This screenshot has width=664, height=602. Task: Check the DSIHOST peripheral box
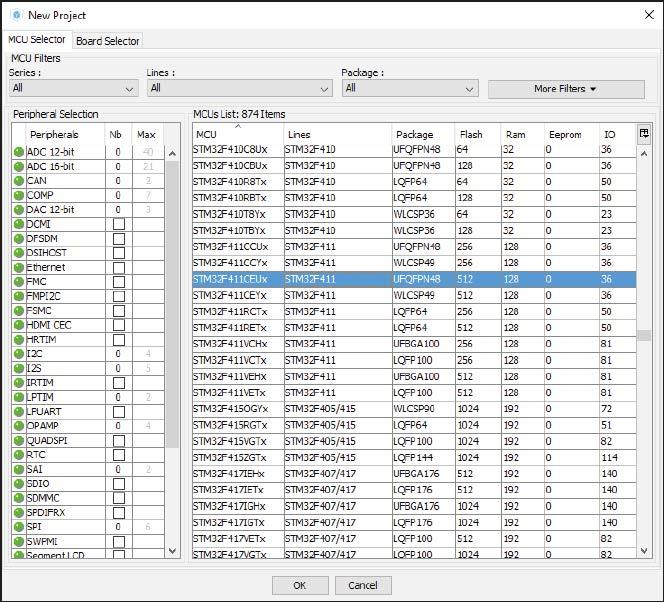(x=119, y=253)
